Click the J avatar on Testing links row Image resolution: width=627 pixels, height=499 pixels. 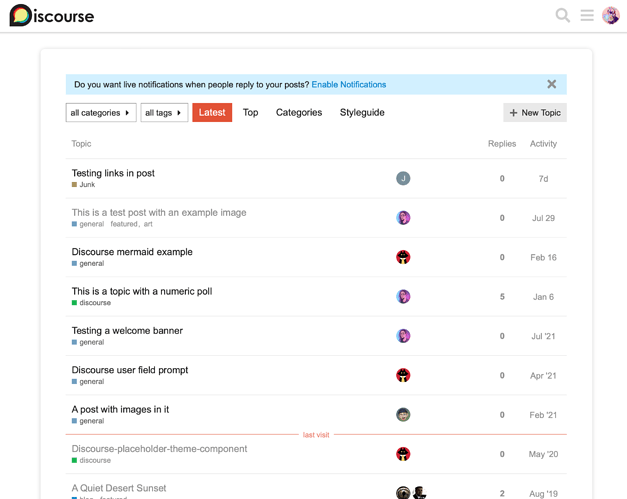pos(403,178)
